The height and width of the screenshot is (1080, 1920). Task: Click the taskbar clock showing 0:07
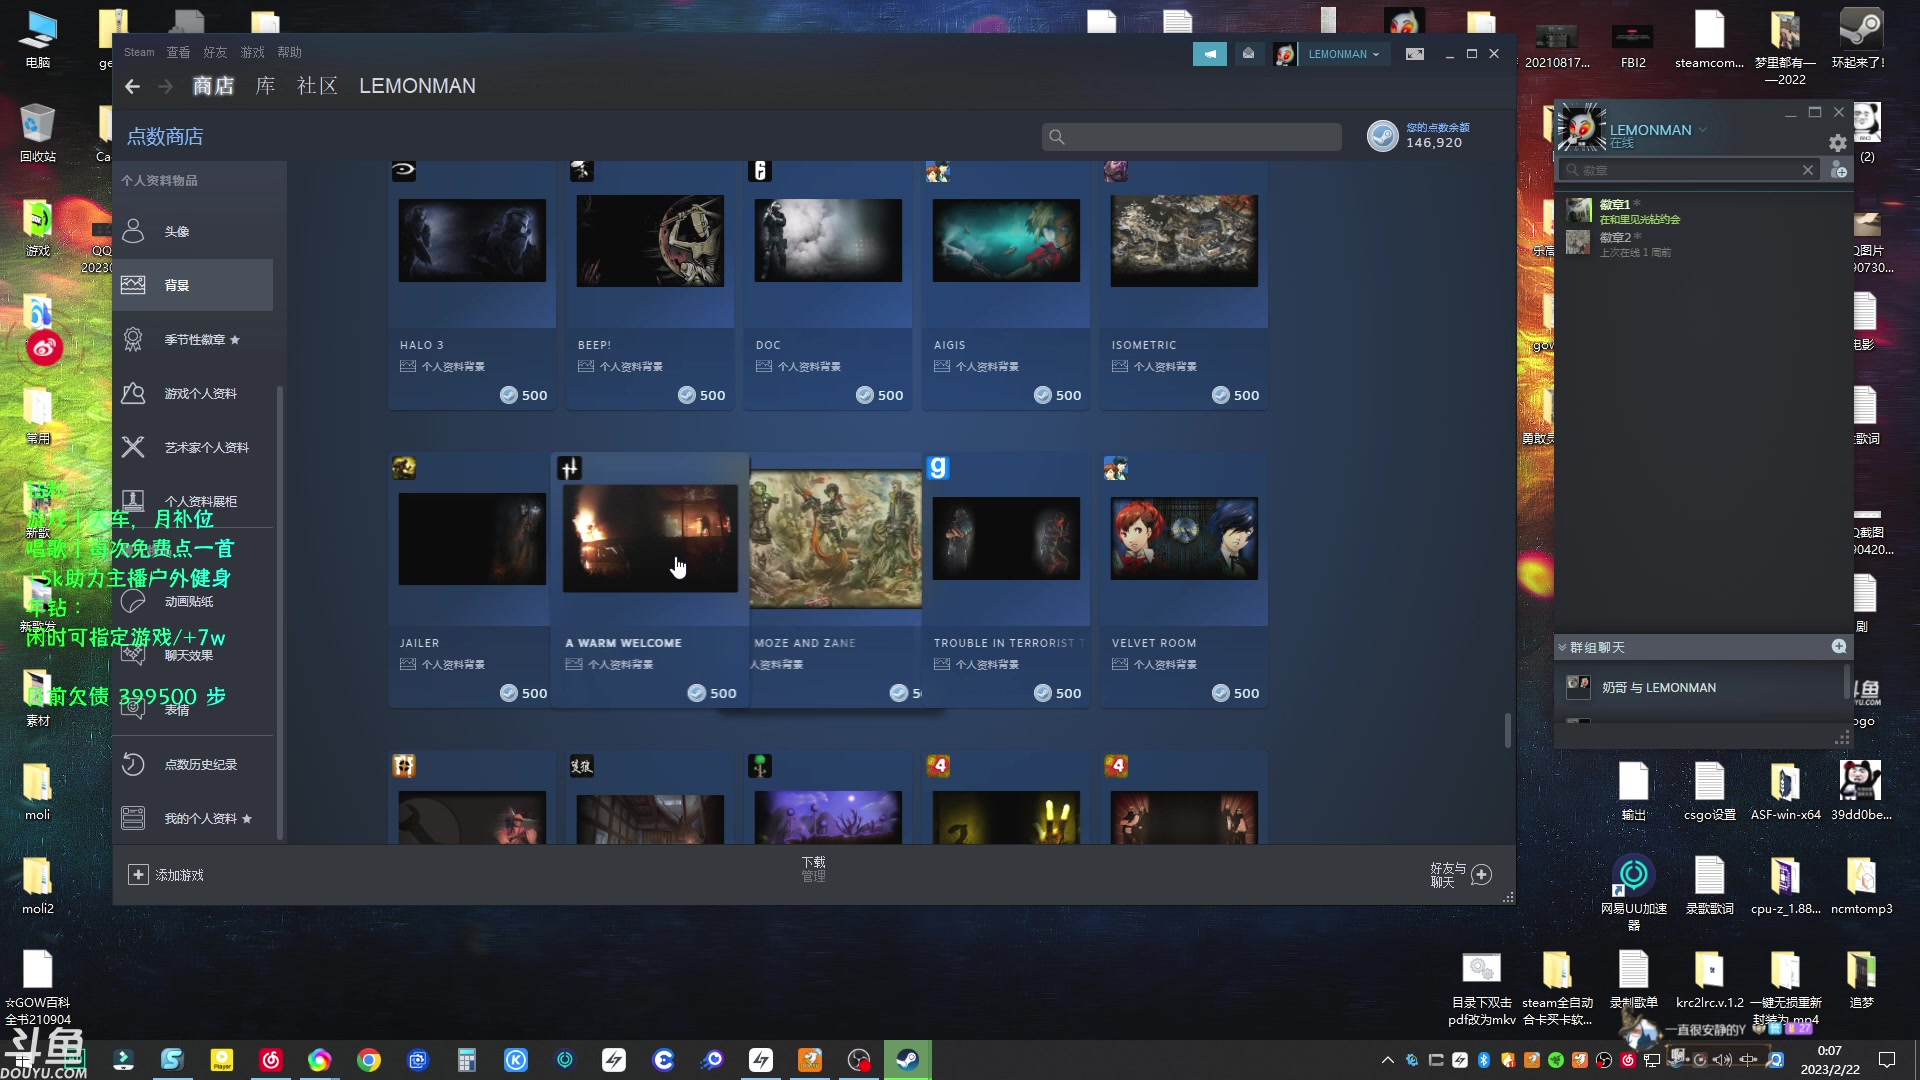1830,1060
